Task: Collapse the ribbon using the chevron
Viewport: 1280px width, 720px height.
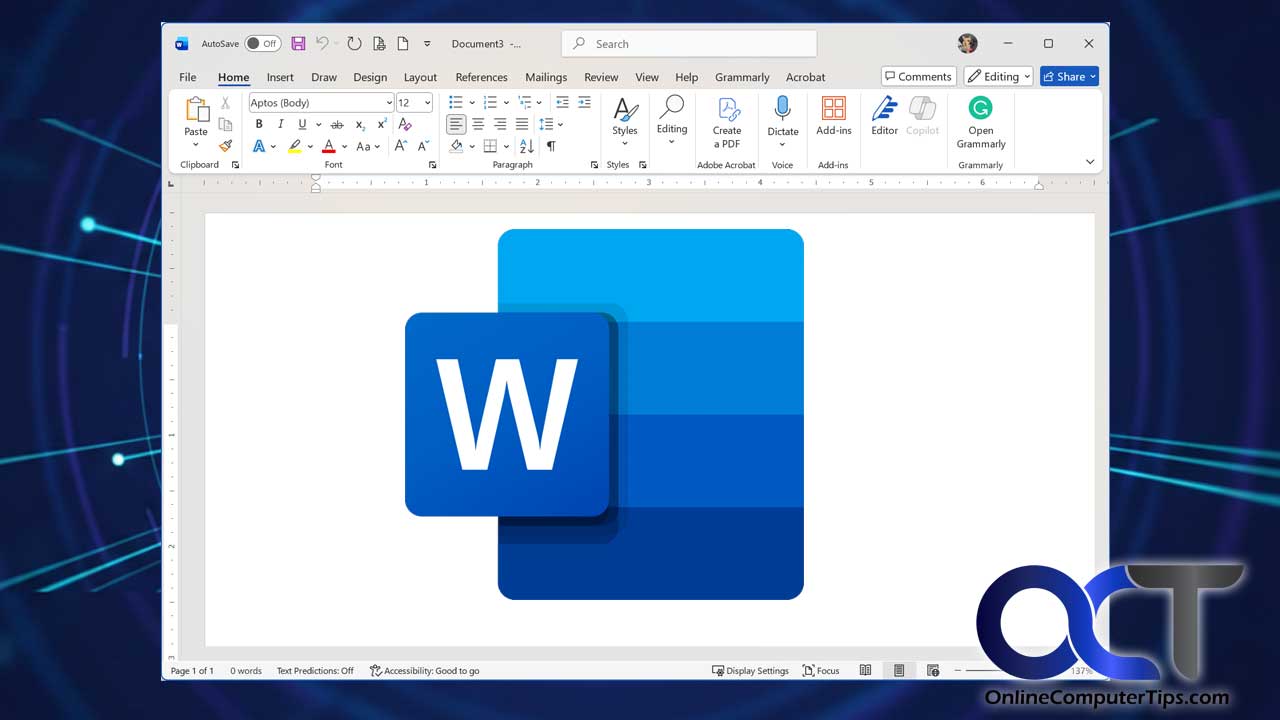Action: pyautogui.click(x=1090, y=162)
